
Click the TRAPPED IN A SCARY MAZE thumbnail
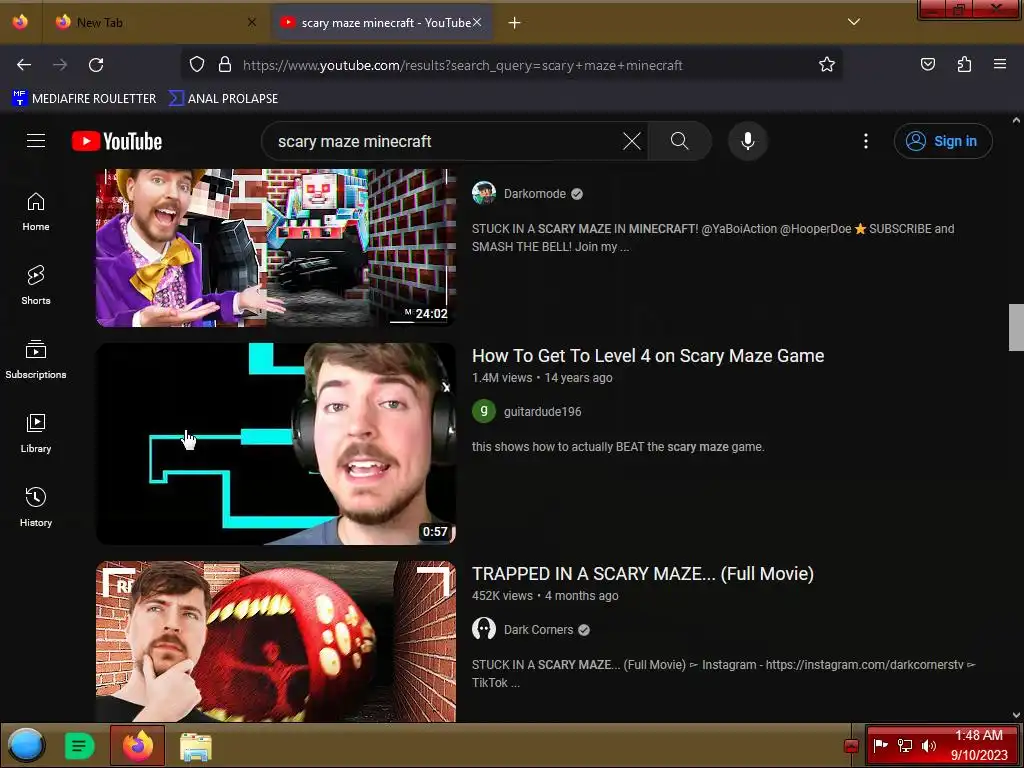276,641
